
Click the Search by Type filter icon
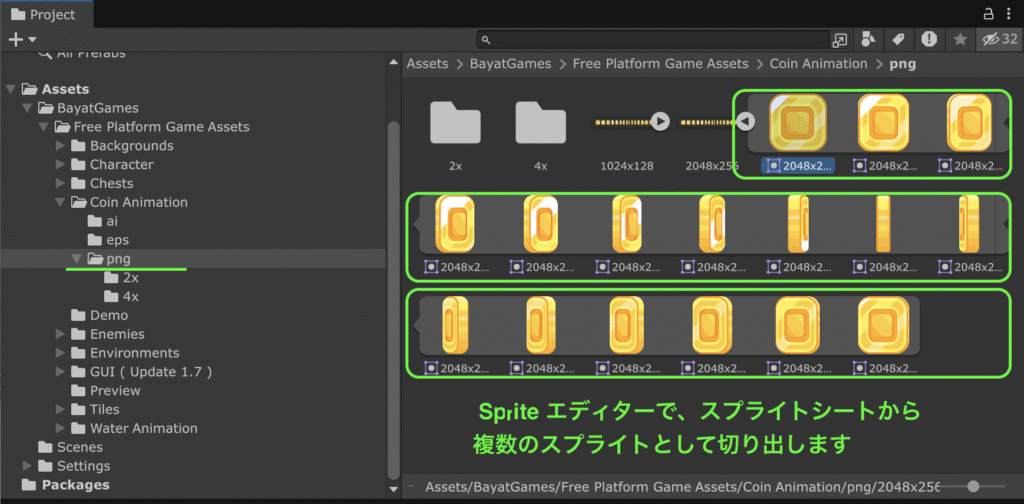868,39
